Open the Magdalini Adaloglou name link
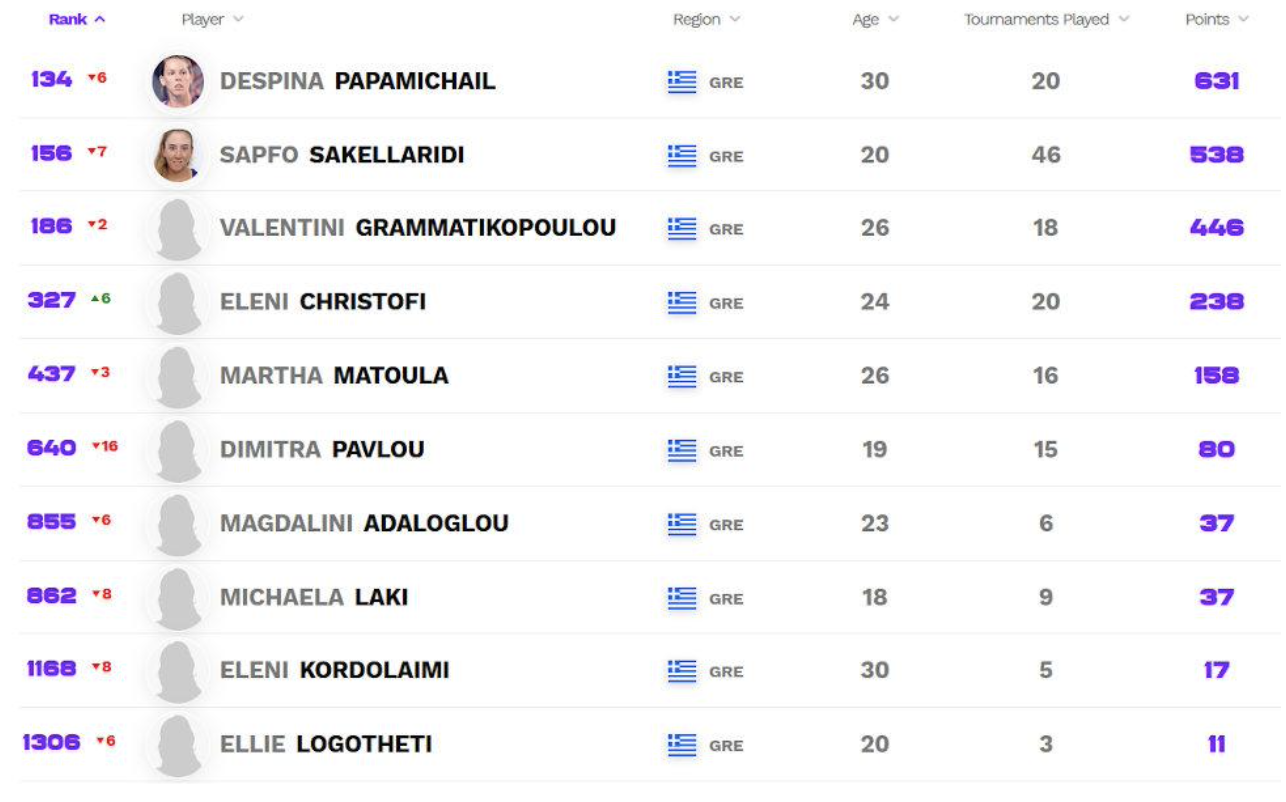Viewport: 1286px width, 802px height. (364, 523)
